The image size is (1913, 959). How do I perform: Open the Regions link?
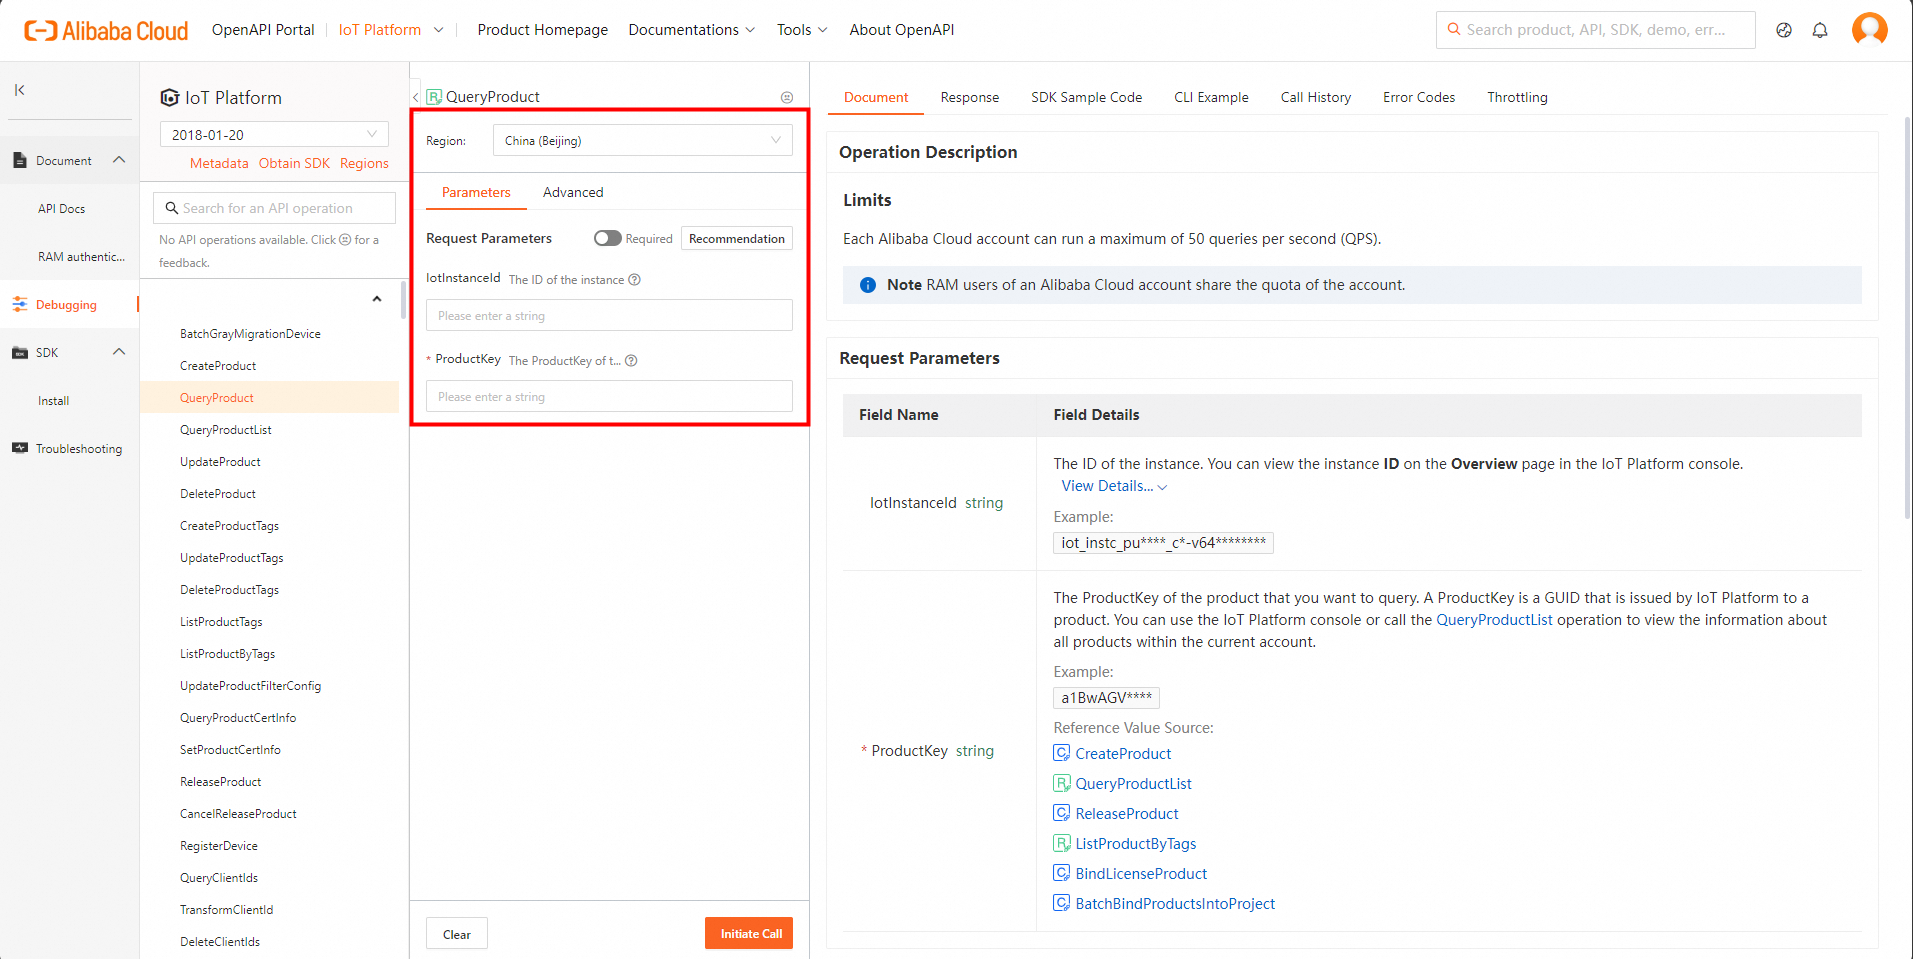364,163
